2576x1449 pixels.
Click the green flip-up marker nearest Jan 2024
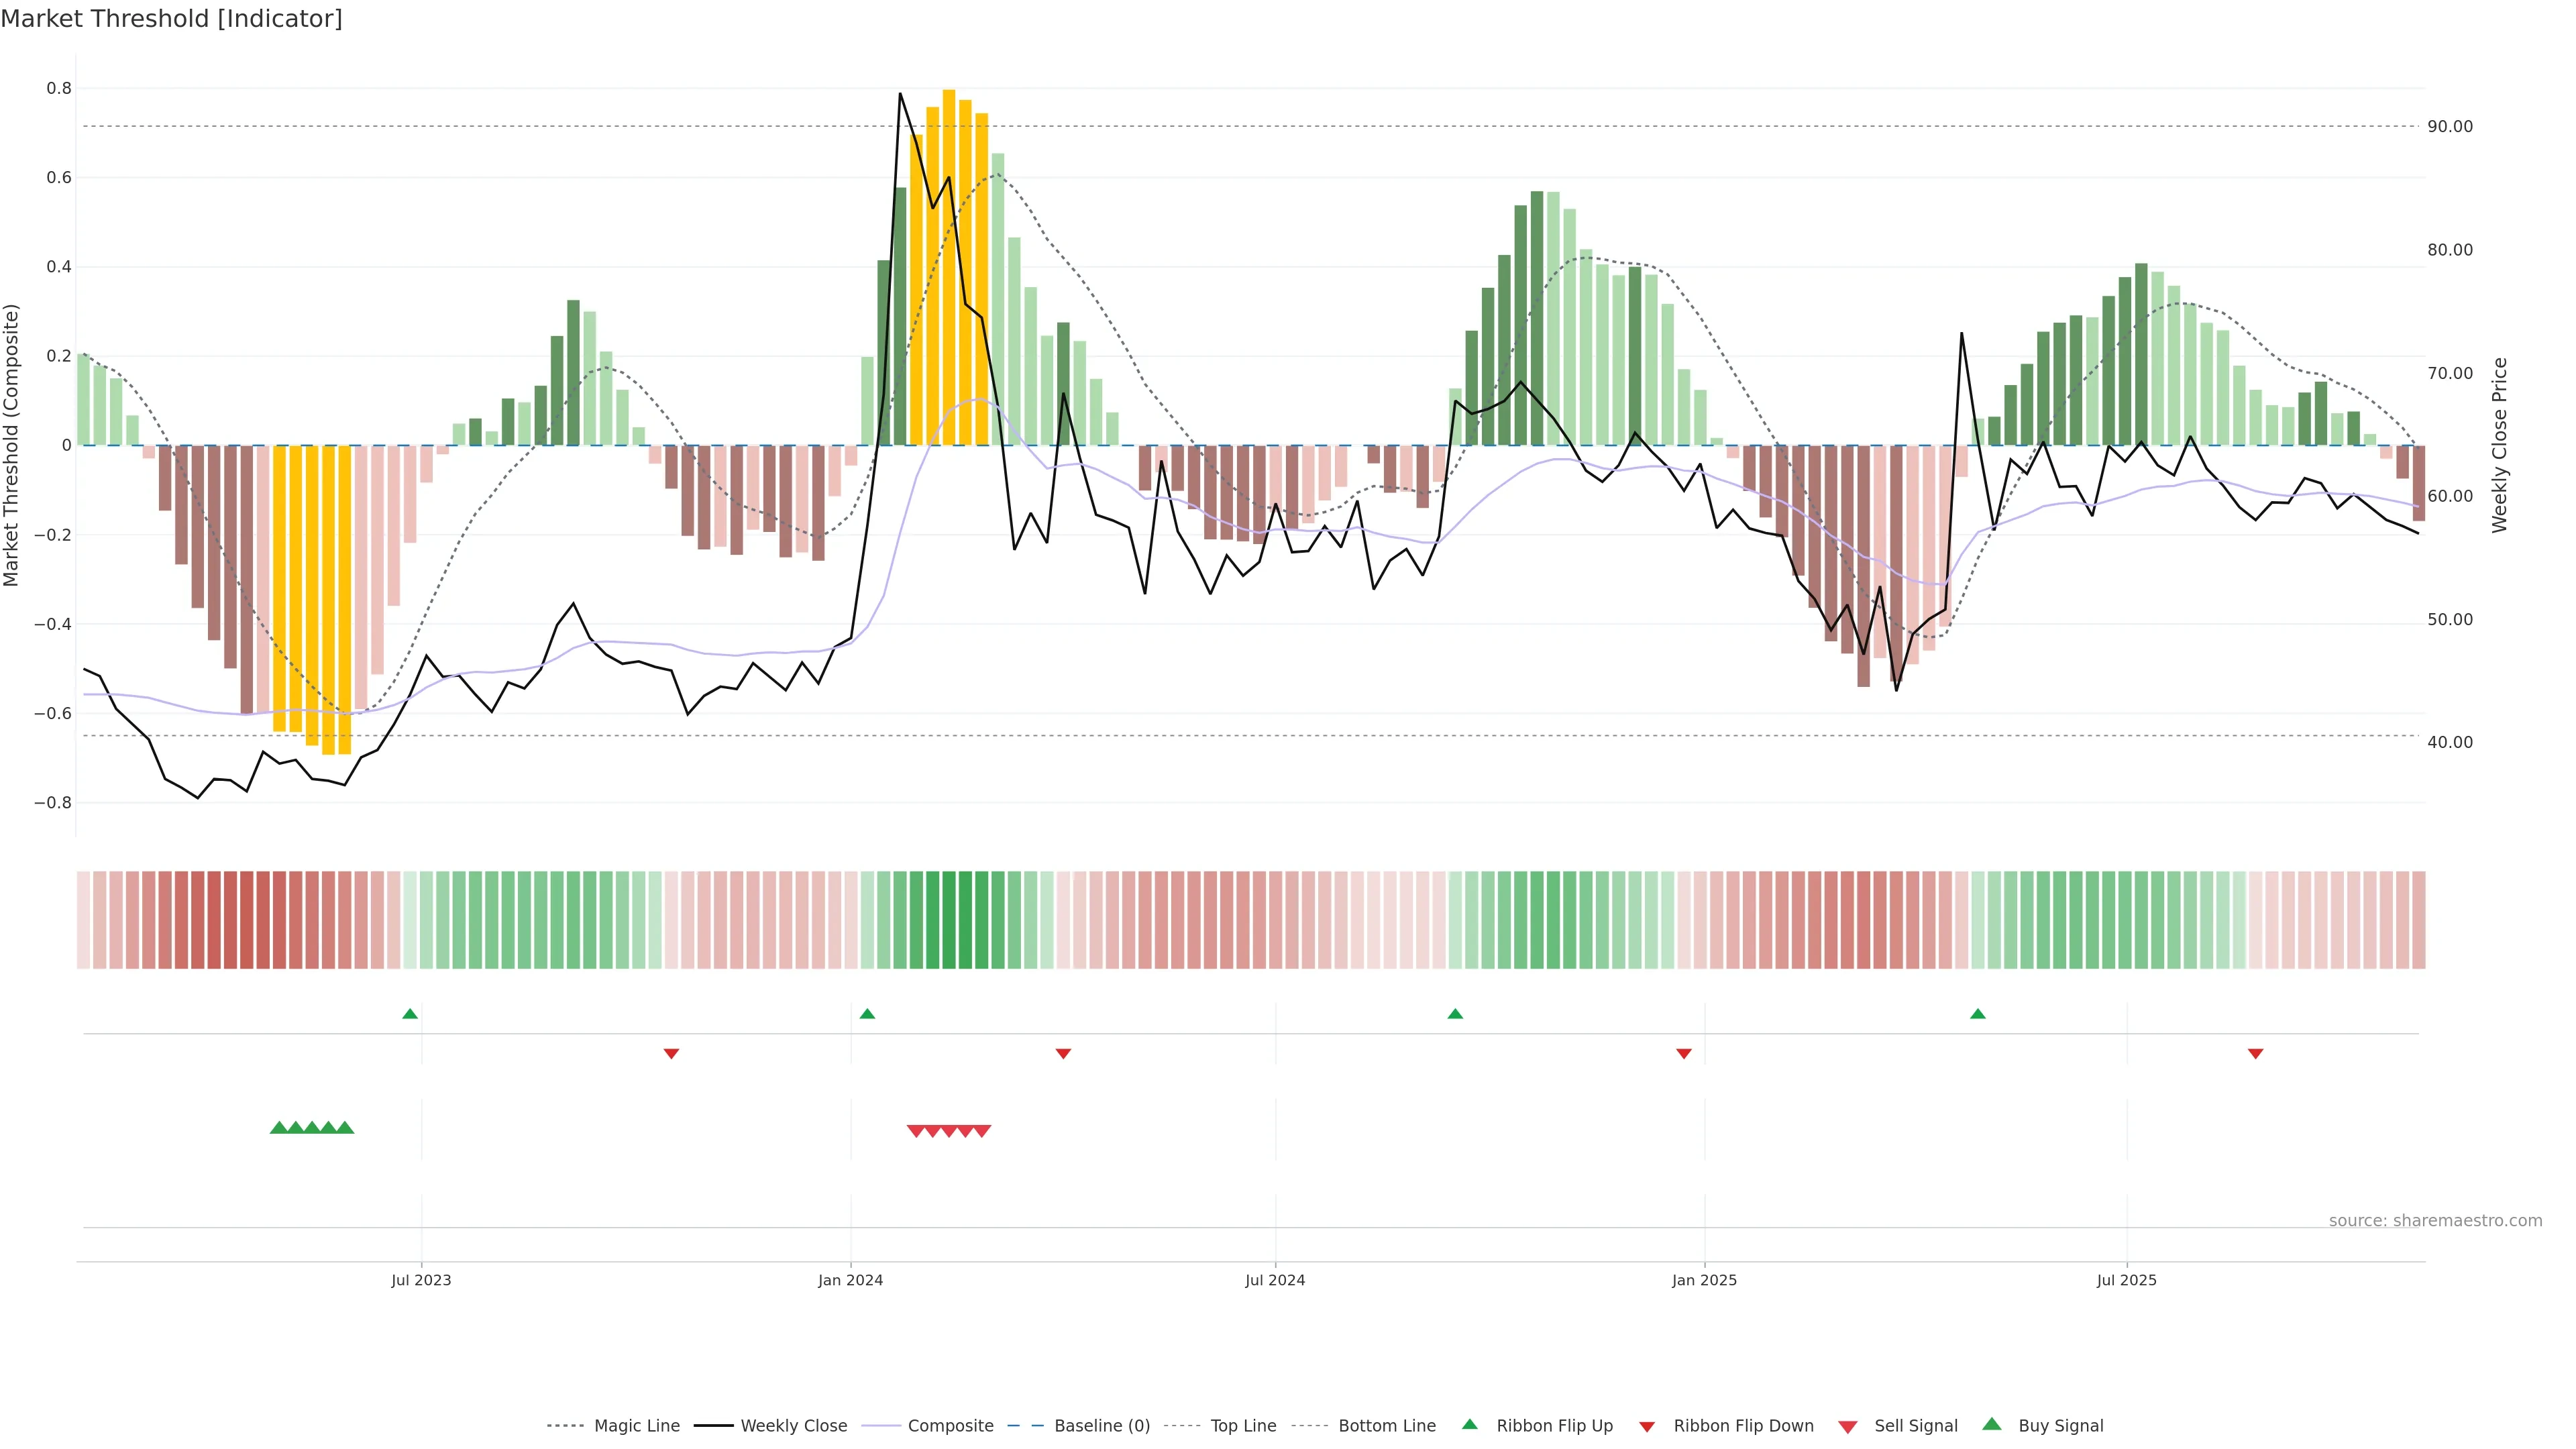click(867, 1014)
